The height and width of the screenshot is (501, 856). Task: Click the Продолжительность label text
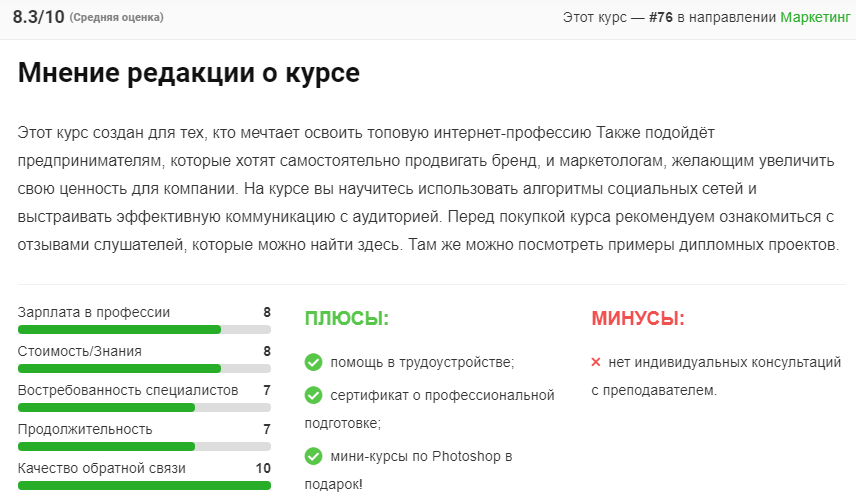[85, 429]
